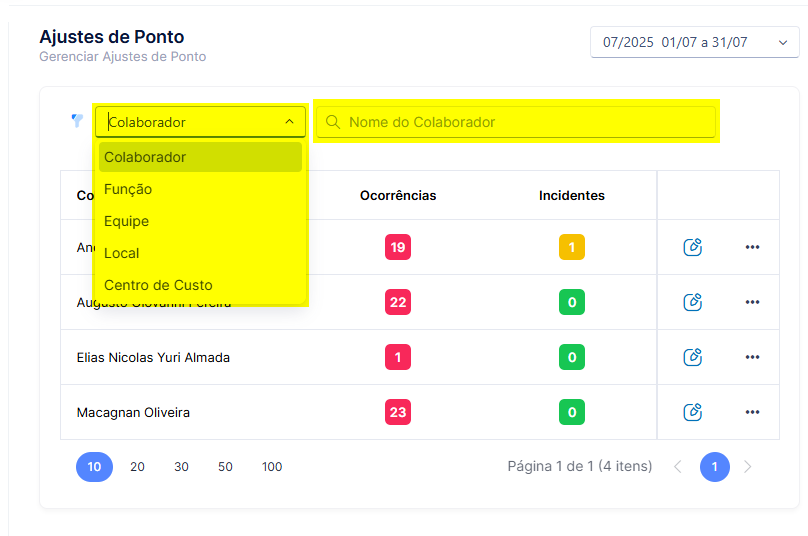Viewport: 808px width, 536px height.
Task: Click edit icon in row with 22 occurrences
Action: coord(693,302)
